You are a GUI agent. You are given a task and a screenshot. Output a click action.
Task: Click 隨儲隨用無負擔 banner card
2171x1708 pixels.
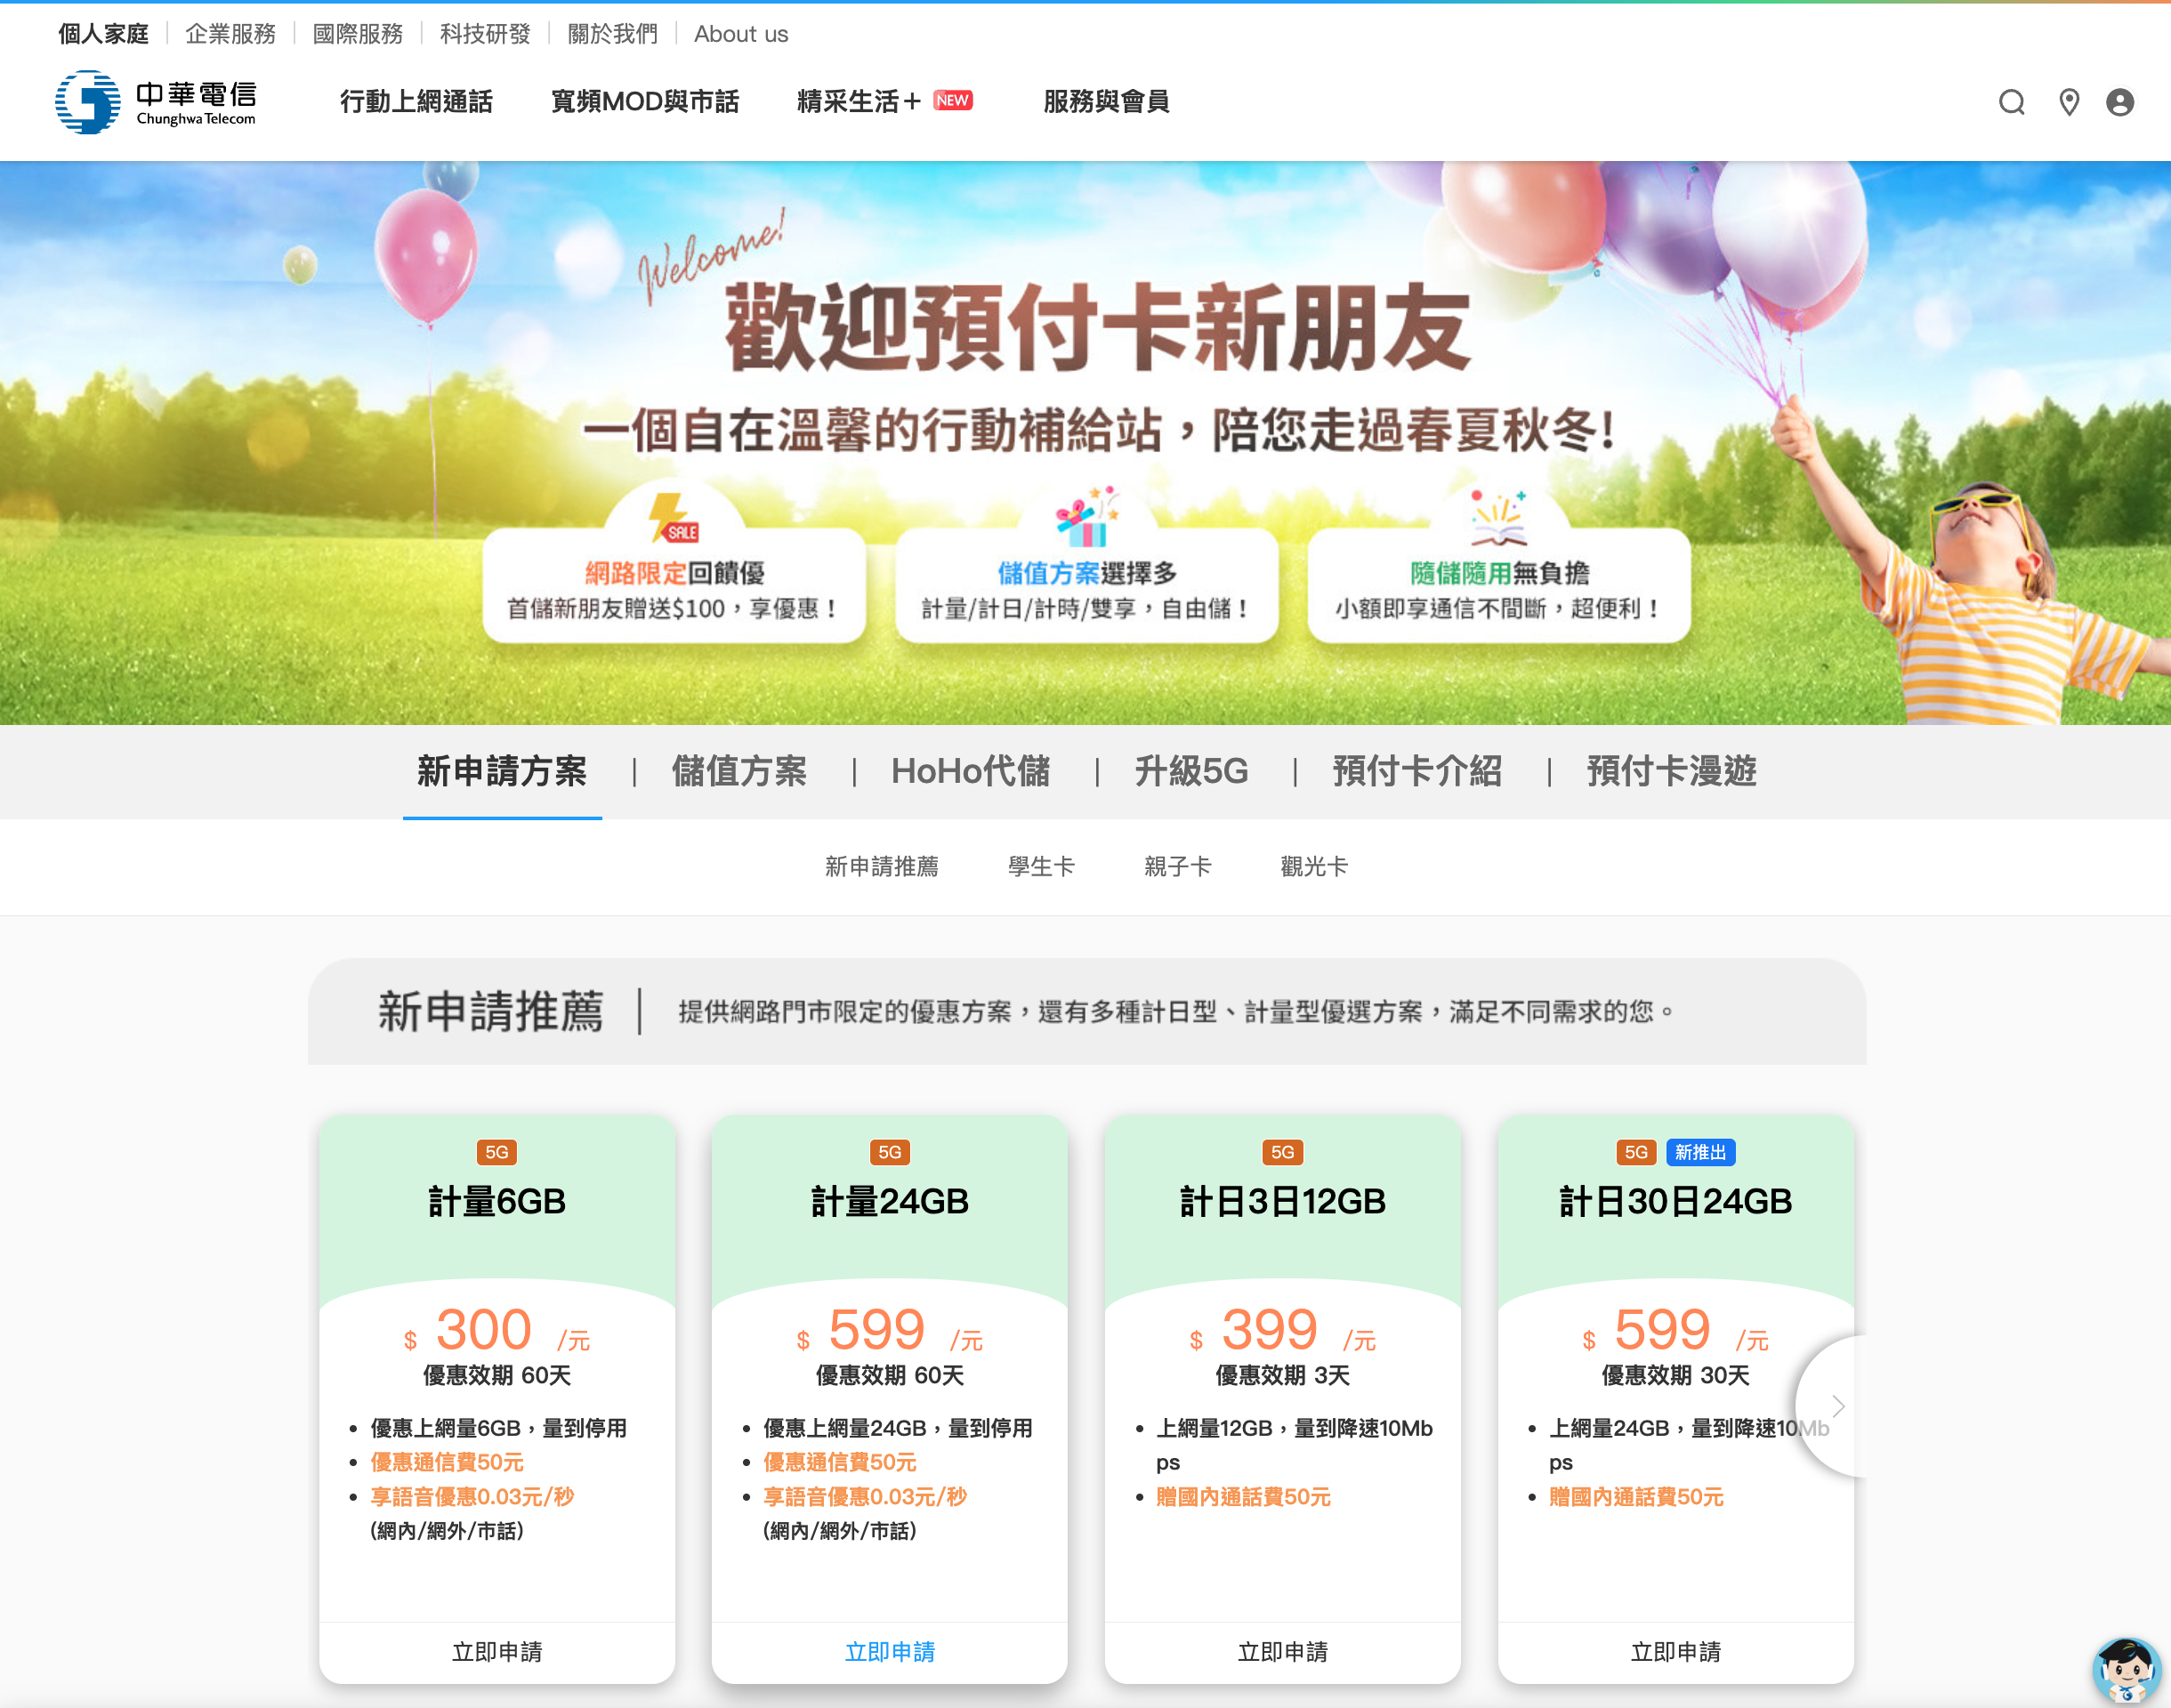(1499, 586)
